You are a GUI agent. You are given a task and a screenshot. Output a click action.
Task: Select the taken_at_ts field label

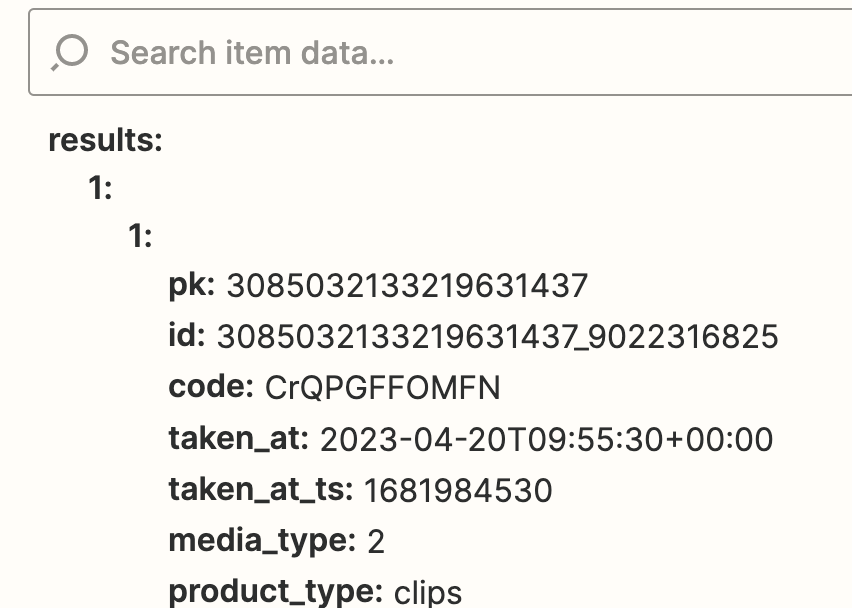click(x=261, y=489)
